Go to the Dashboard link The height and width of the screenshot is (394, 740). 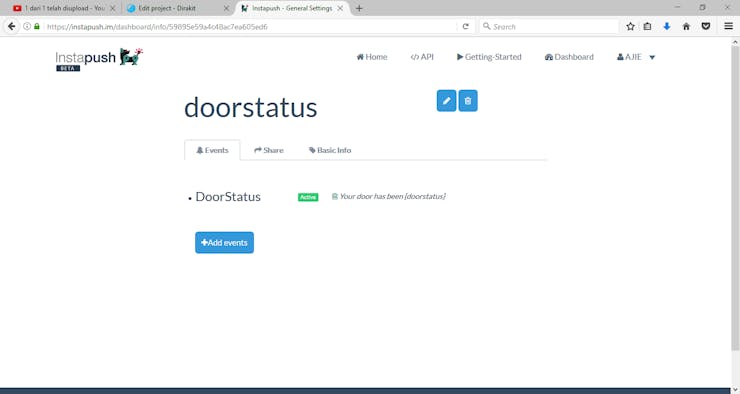point(569,57)
